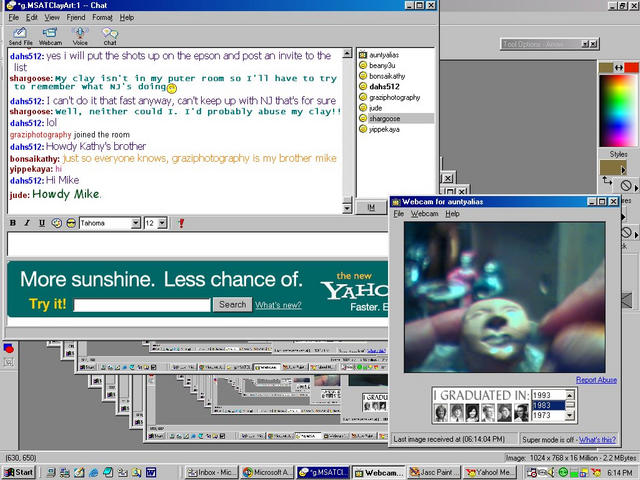Toggle Italic text formatting

27,223
